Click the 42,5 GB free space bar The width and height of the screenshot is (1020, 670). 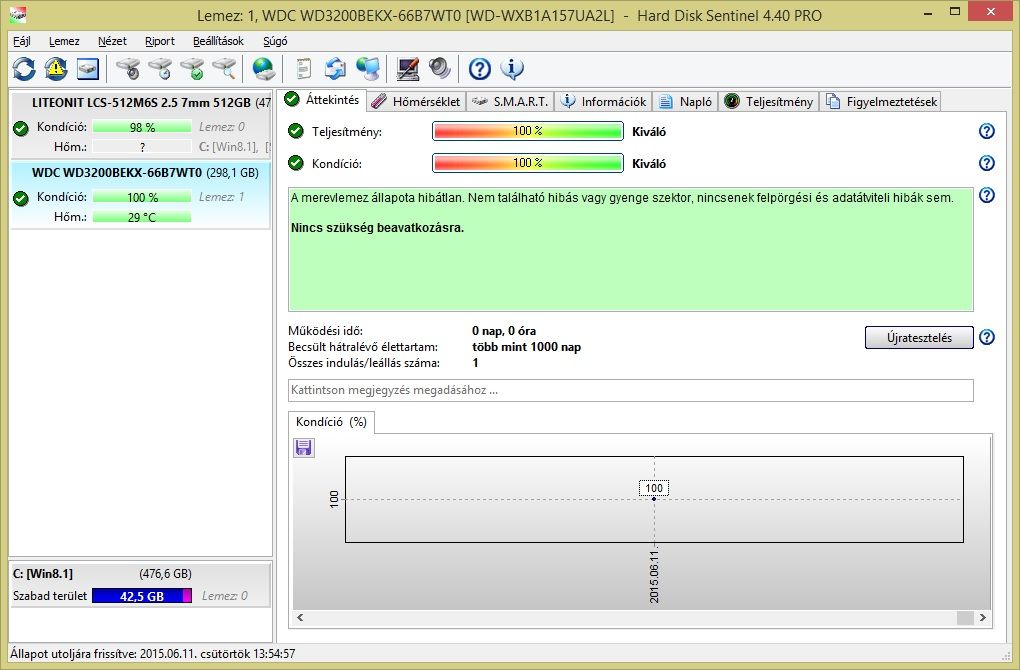142,596
